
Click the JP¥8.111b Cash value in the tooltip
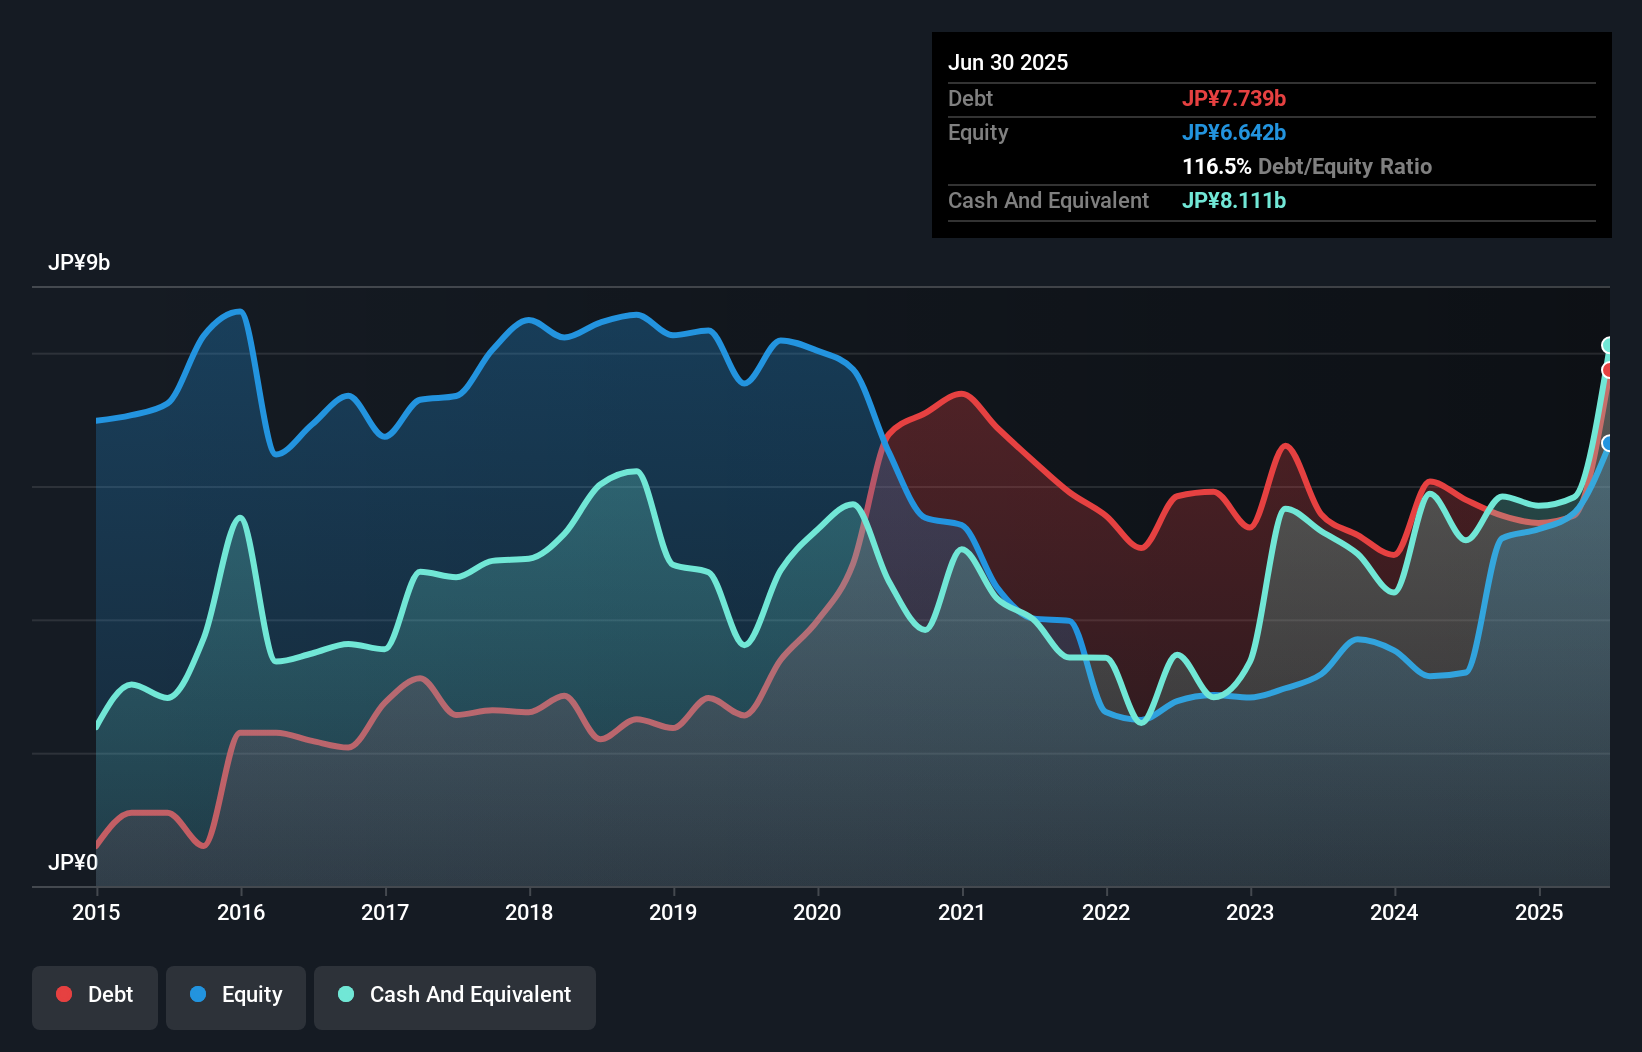click(1234, 200)
